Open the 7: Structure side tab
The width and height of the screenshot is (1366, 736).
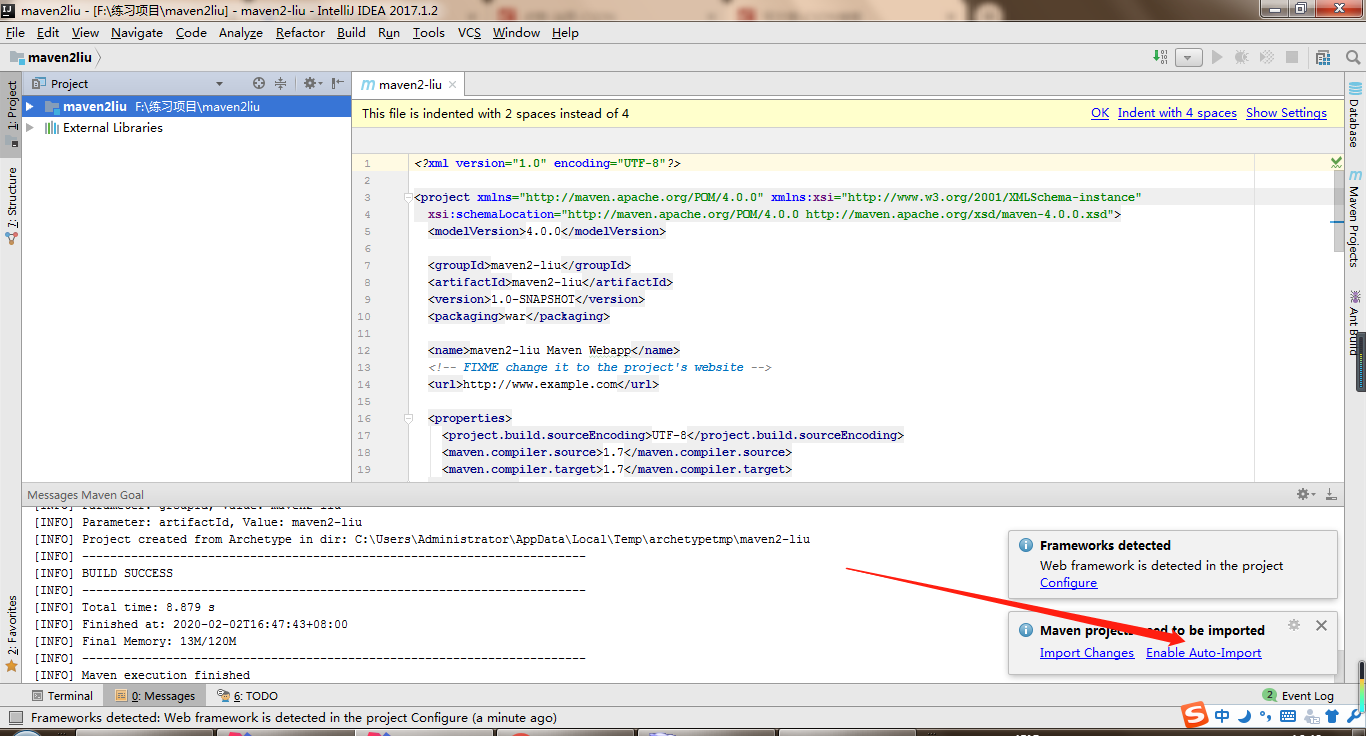coord(11,206)
